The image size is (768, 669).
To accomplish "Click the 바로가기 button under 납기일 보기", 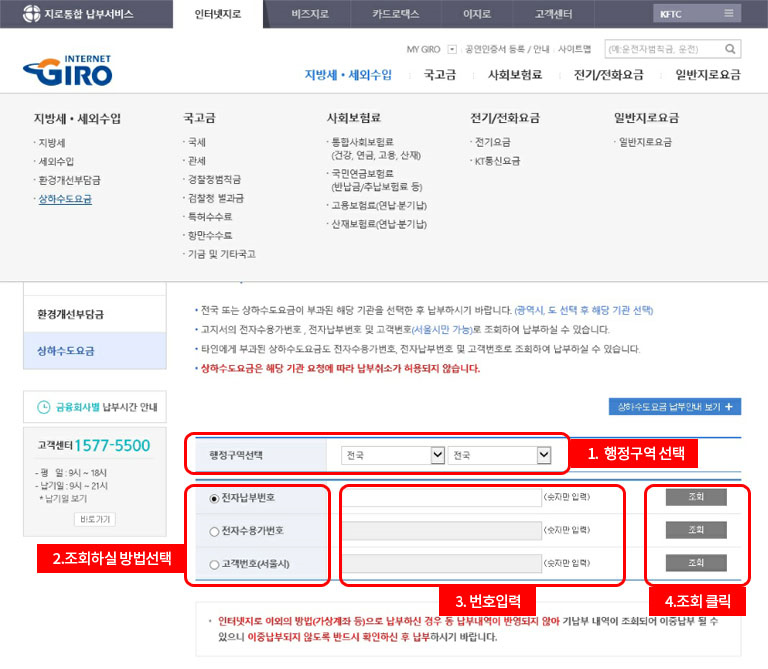I will pos(95,519).
